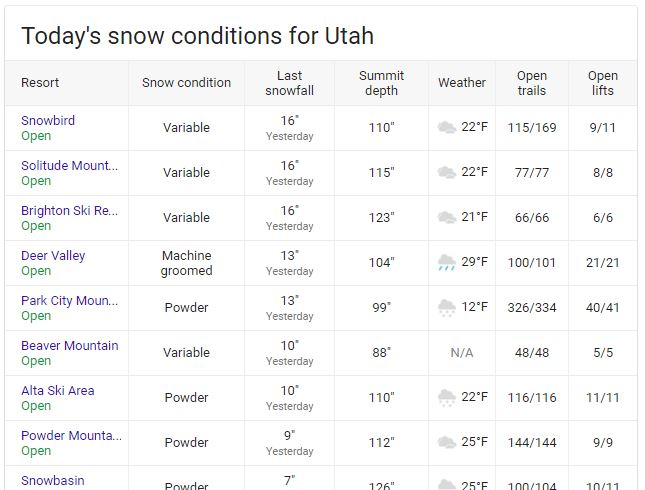Click the Open trails column header
The image size is (645, 490).
[x=532, y=83]
